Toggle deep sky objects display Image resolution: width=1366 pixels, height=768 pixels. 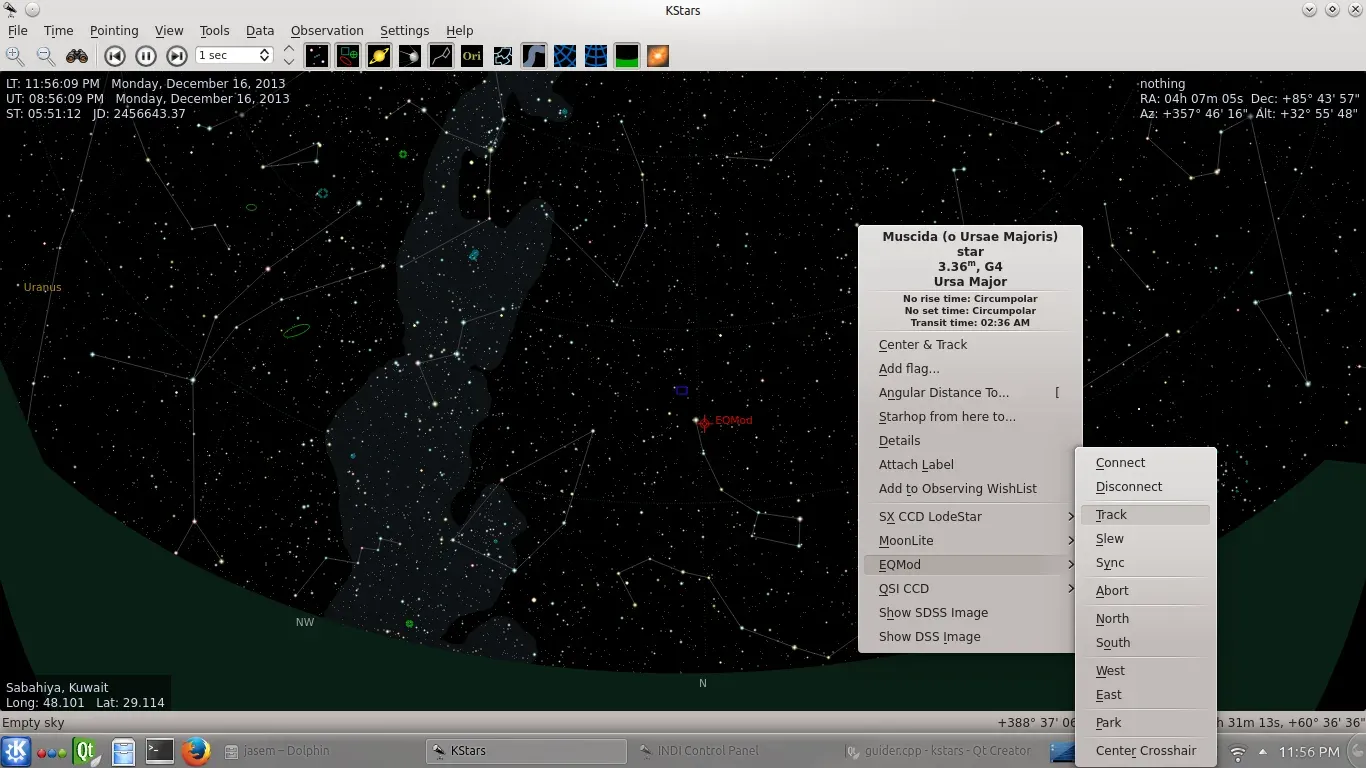(x=348, y=56)
